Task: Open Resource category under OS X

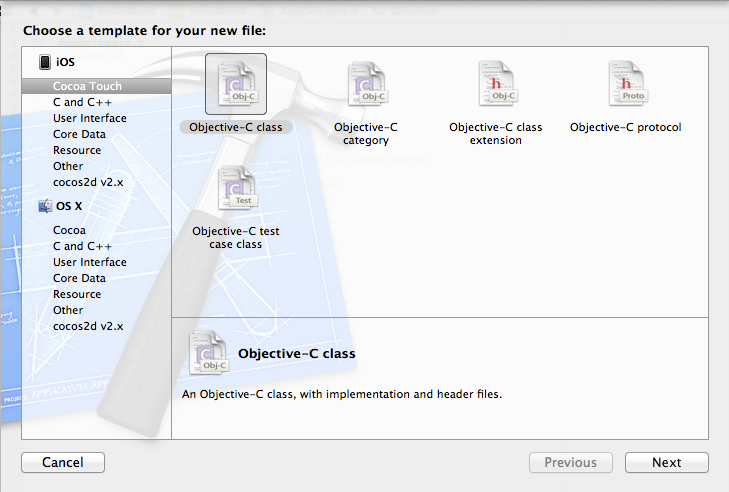Action: pyautogui.click(x=77, y=294)
